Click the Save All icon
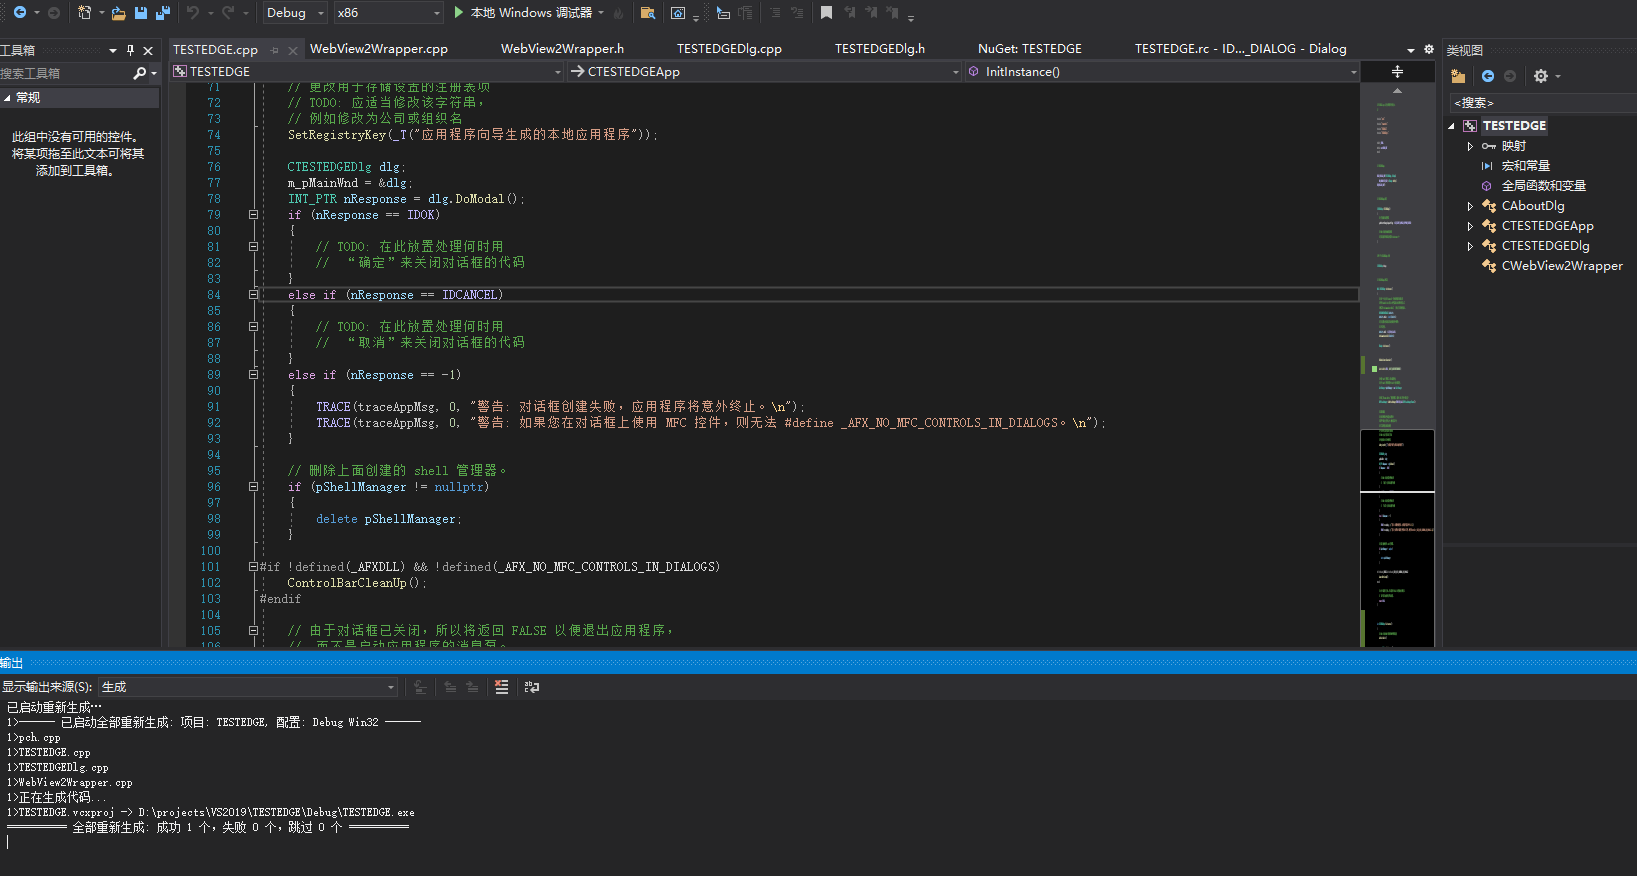 tap(163, 12)
